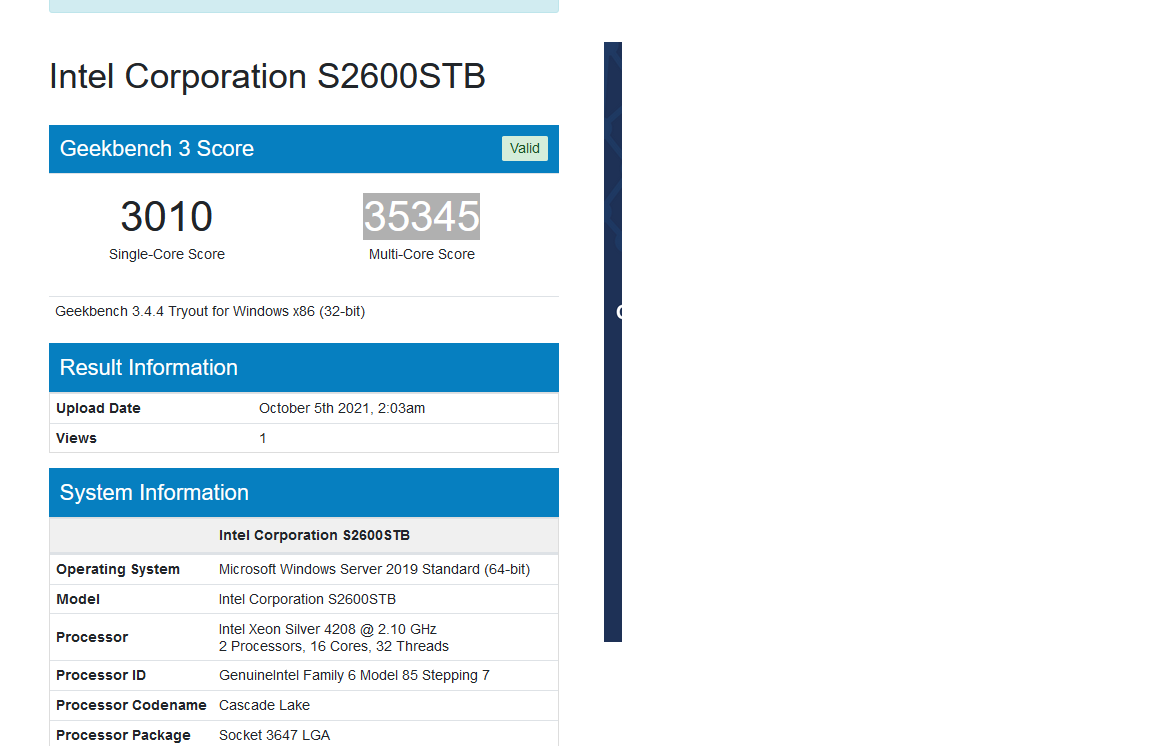Click the October 5th 2021, 2:03am value

(x=342, y=409)
